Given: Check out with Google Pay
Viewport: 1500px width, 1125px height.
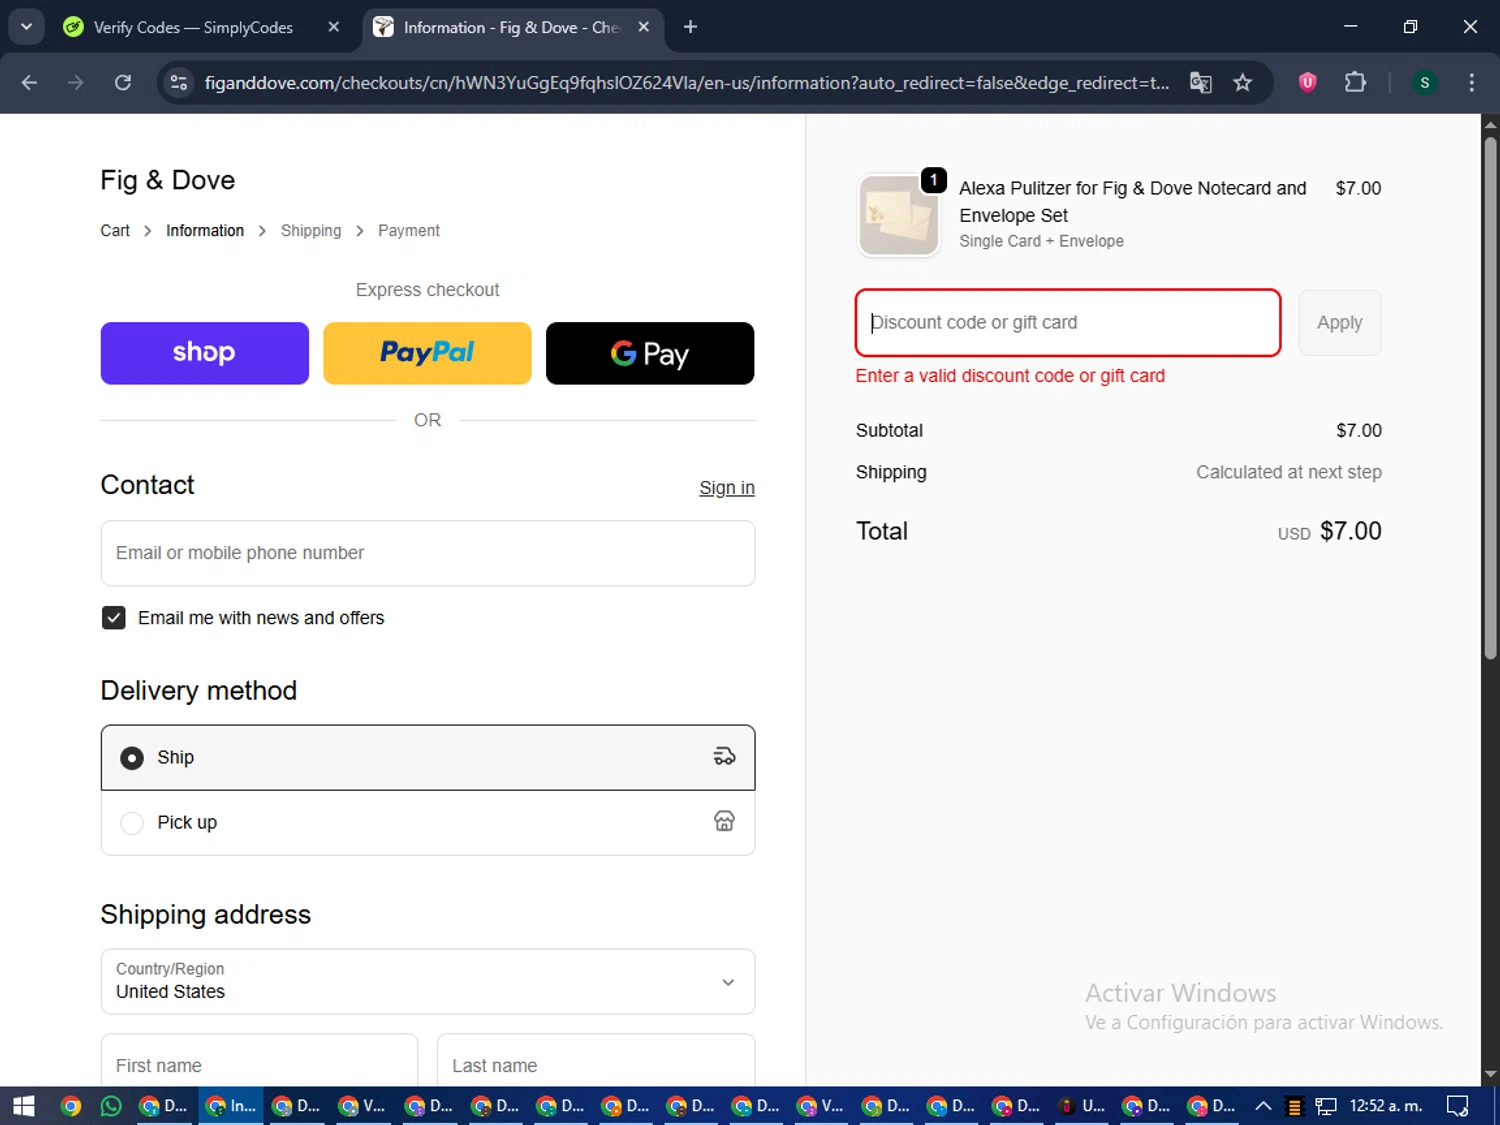Looking at the screenshot, I should click(x=650, y=353).
